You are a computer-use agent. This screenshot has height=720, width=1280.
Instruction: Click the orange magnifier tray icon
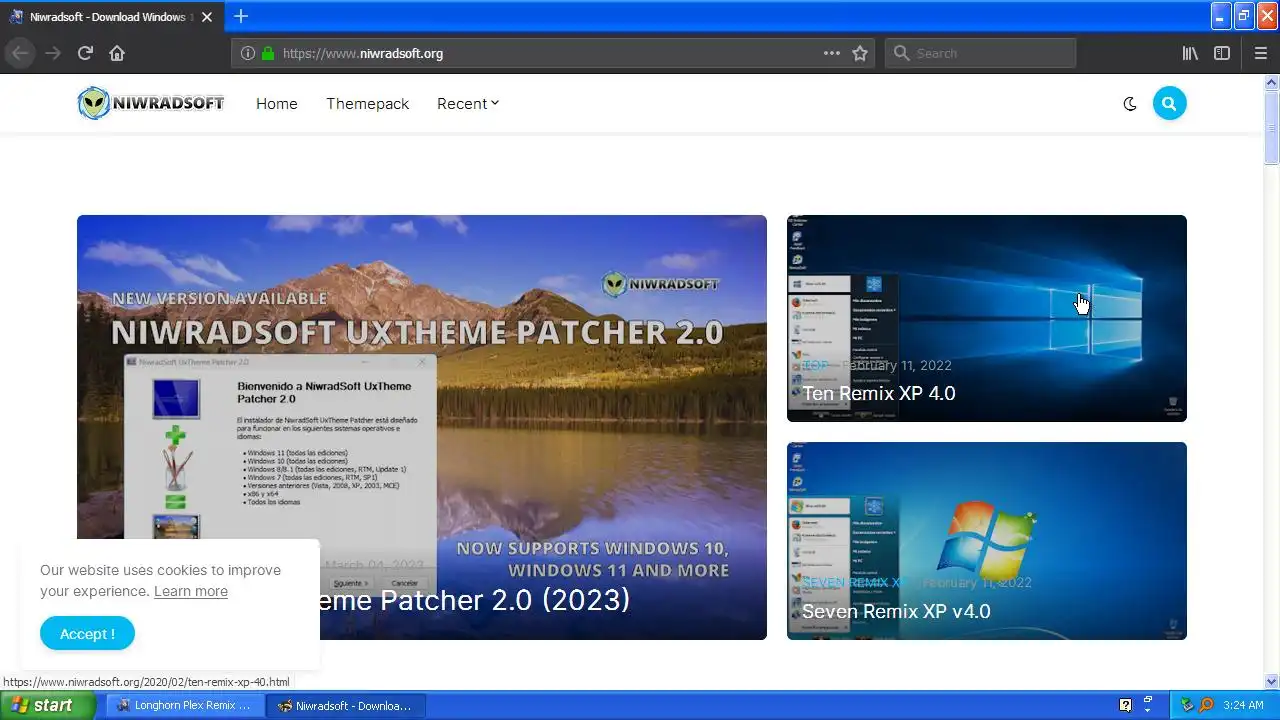click(x=1207, y=705)
